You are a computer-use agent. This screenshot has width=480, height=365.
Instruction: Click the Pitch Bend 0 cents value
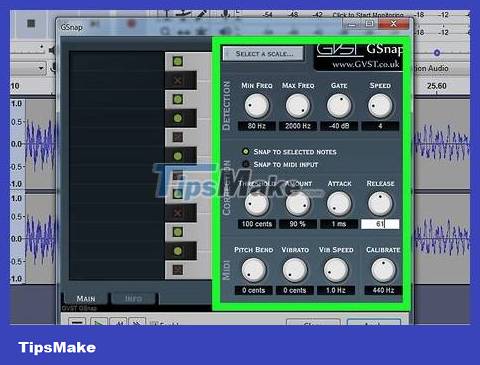click(x=254, y=290)
